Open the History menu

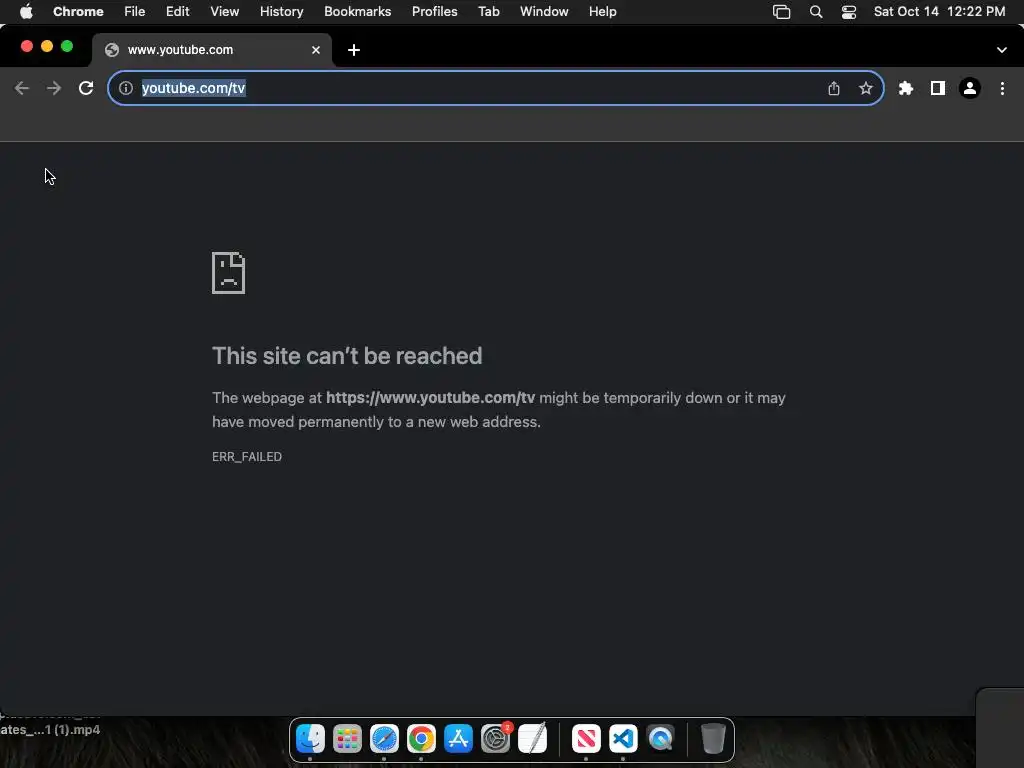coord(281,12)
